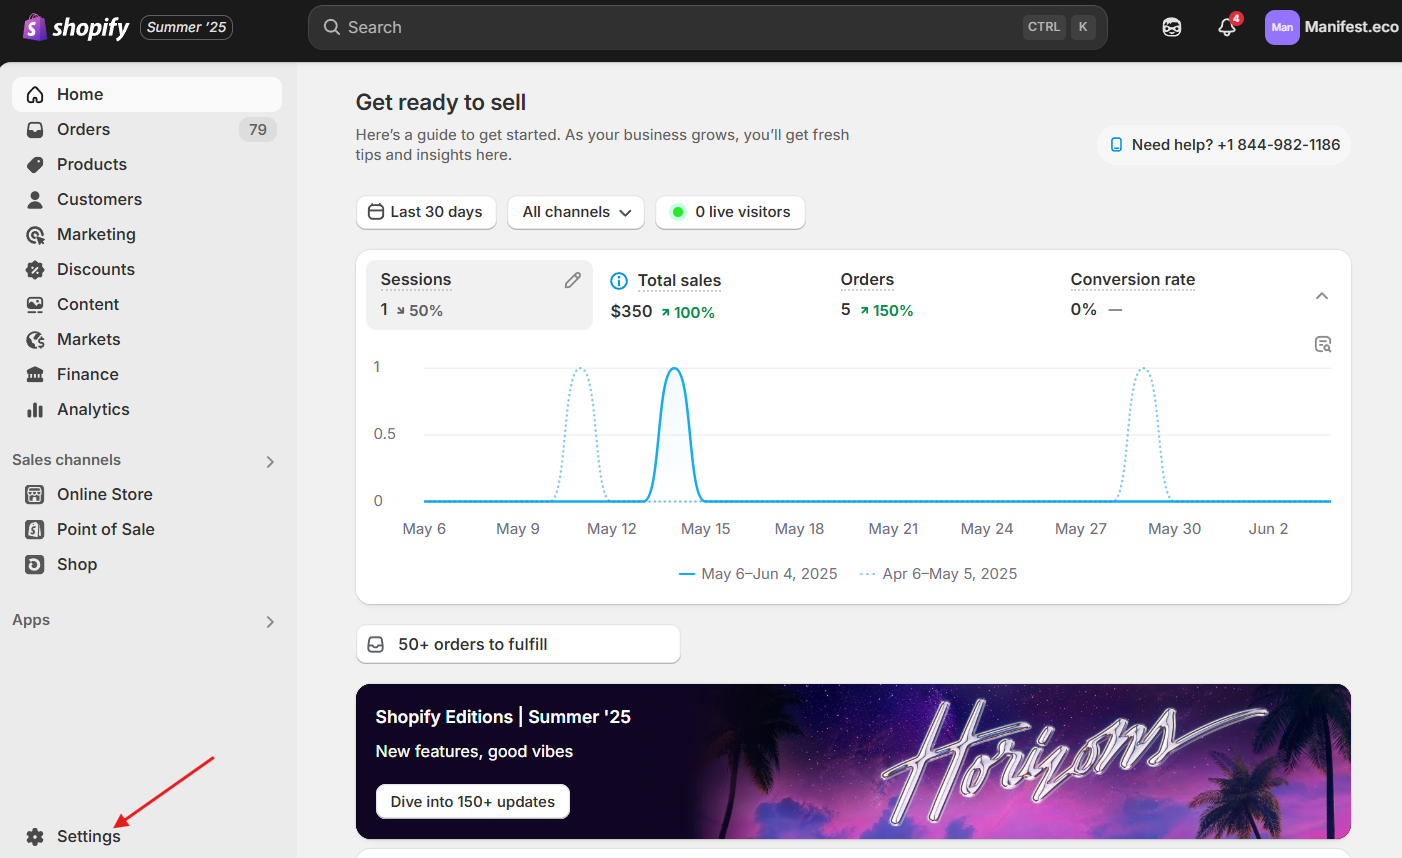Click the Shopify logo in header
The image size is (1402, 858).
pos(76,27)
